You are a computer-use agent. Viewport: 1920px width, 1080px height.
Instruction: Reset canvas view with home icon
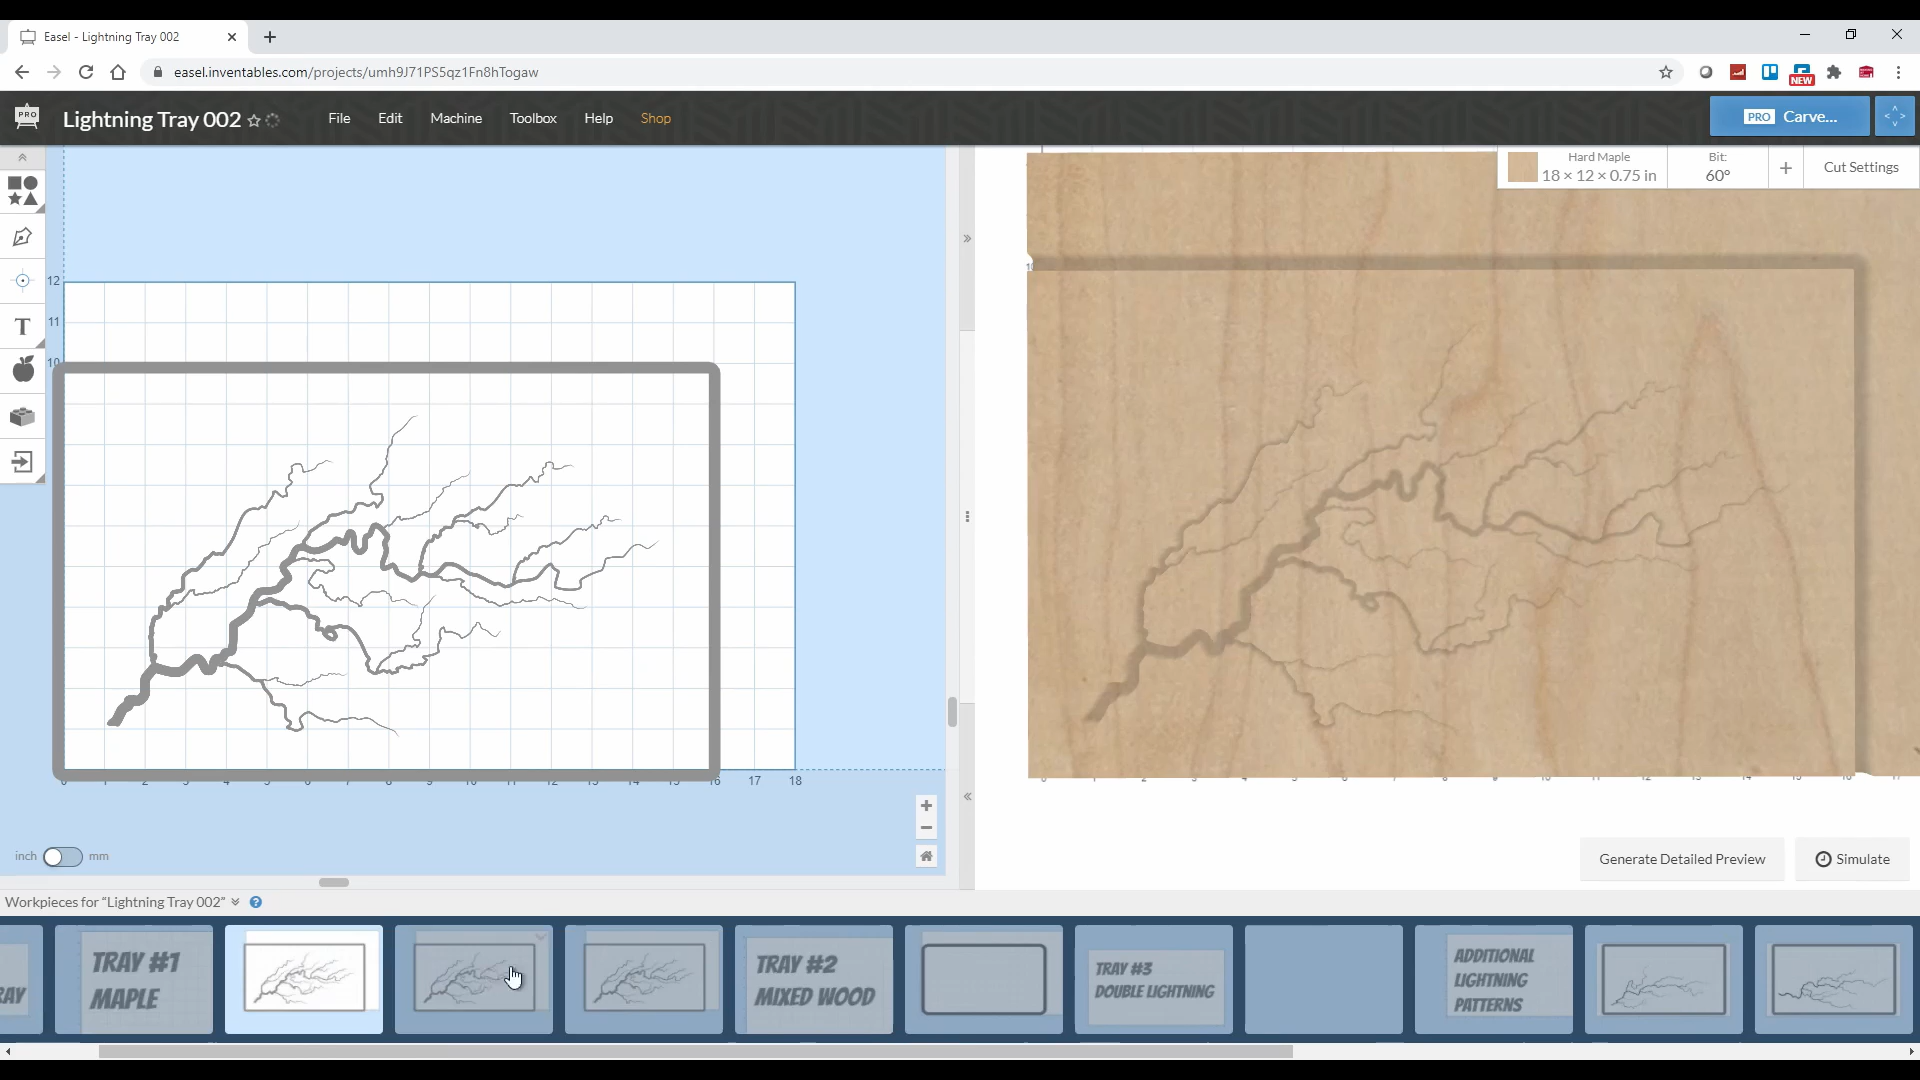926,856
